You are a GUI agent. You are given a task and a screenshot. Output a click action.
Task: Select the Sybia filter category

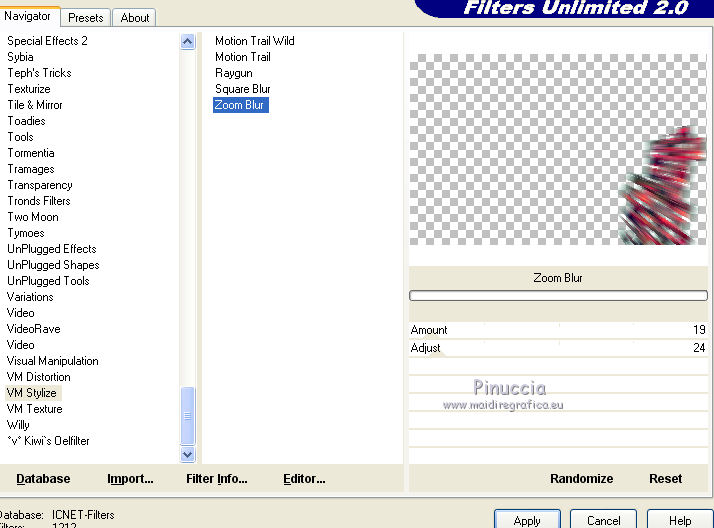pyautogui.click(x=20, y=57)
